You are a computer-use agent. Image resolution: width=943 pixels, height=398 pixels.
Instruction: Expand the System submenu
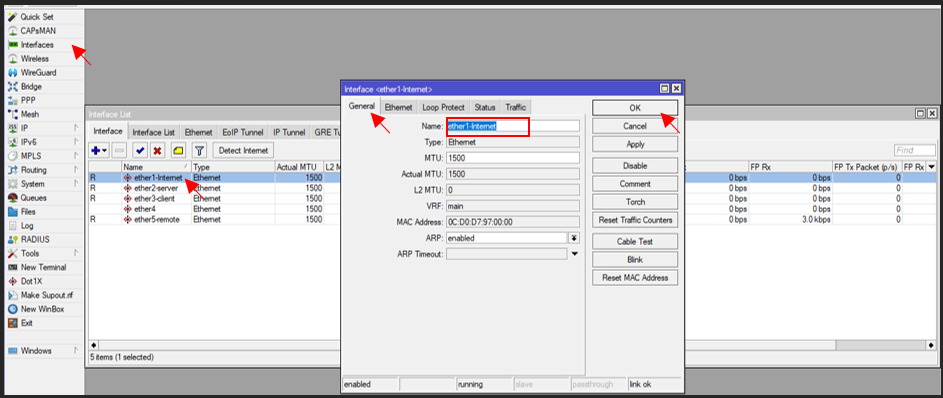76,183
